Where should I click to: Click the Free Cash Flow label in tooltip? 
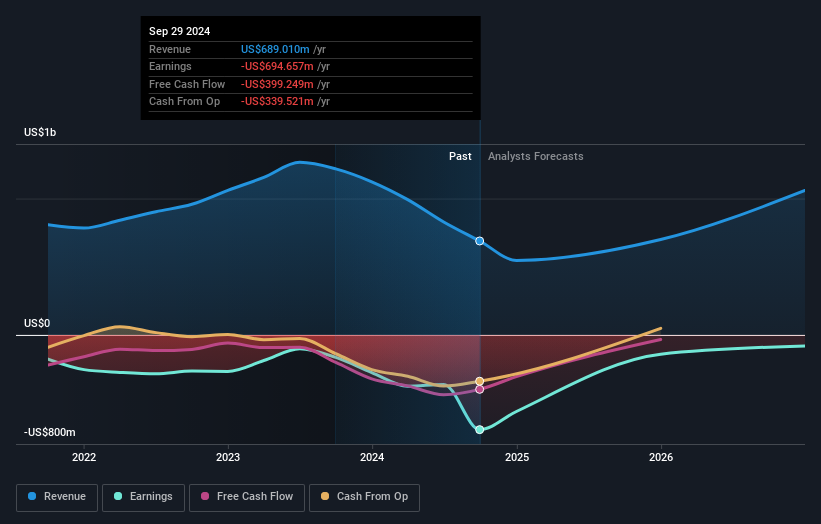click(x=187, y=84)
